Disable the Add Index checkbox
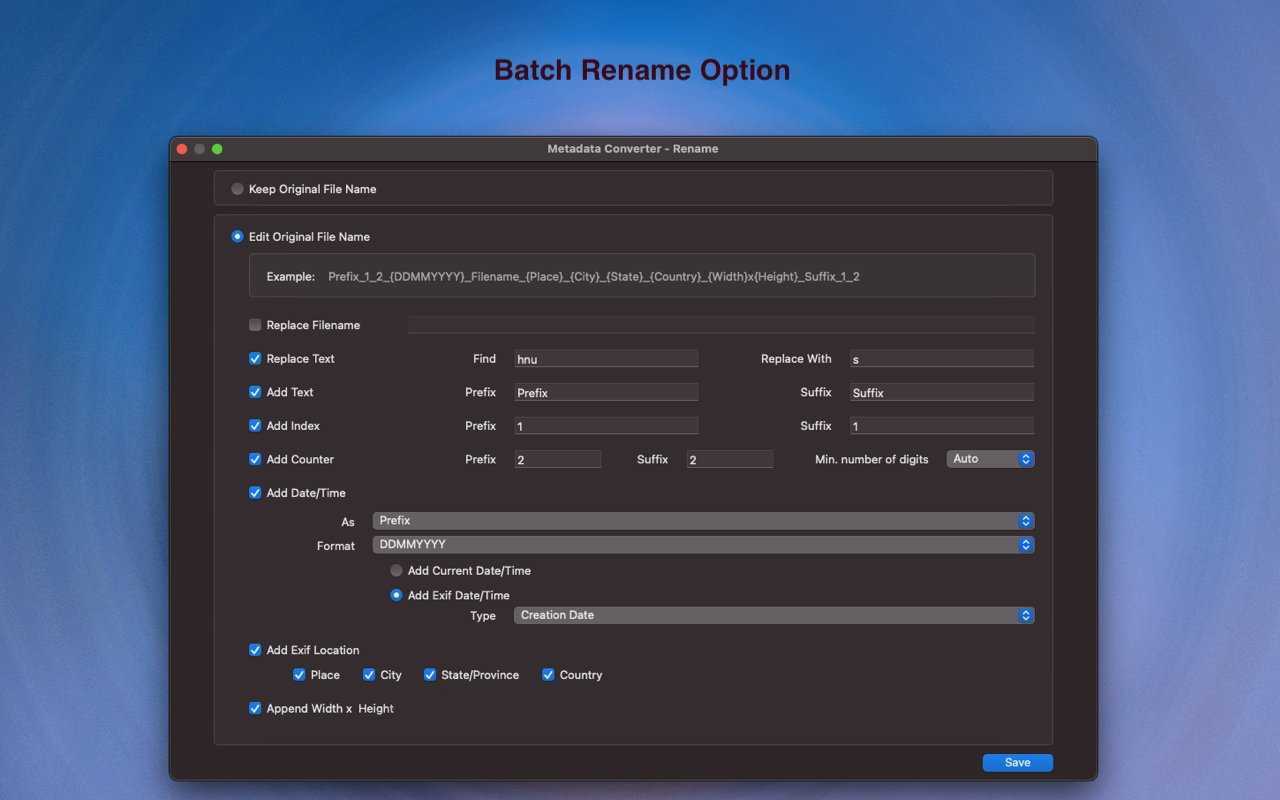The height and width of the screenshot is (800, 1280). pyautogui.click(x=255, y=426)
